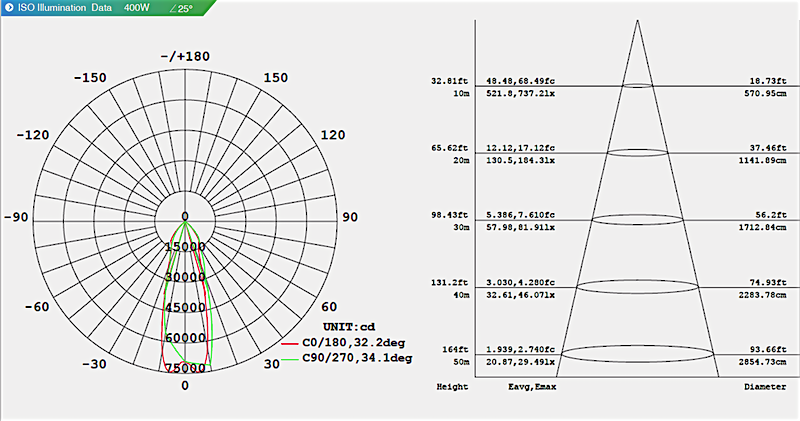This screenshot has height=421, width=800.
Task: Click the 98.43ft height label
Action: coord(450,215)
